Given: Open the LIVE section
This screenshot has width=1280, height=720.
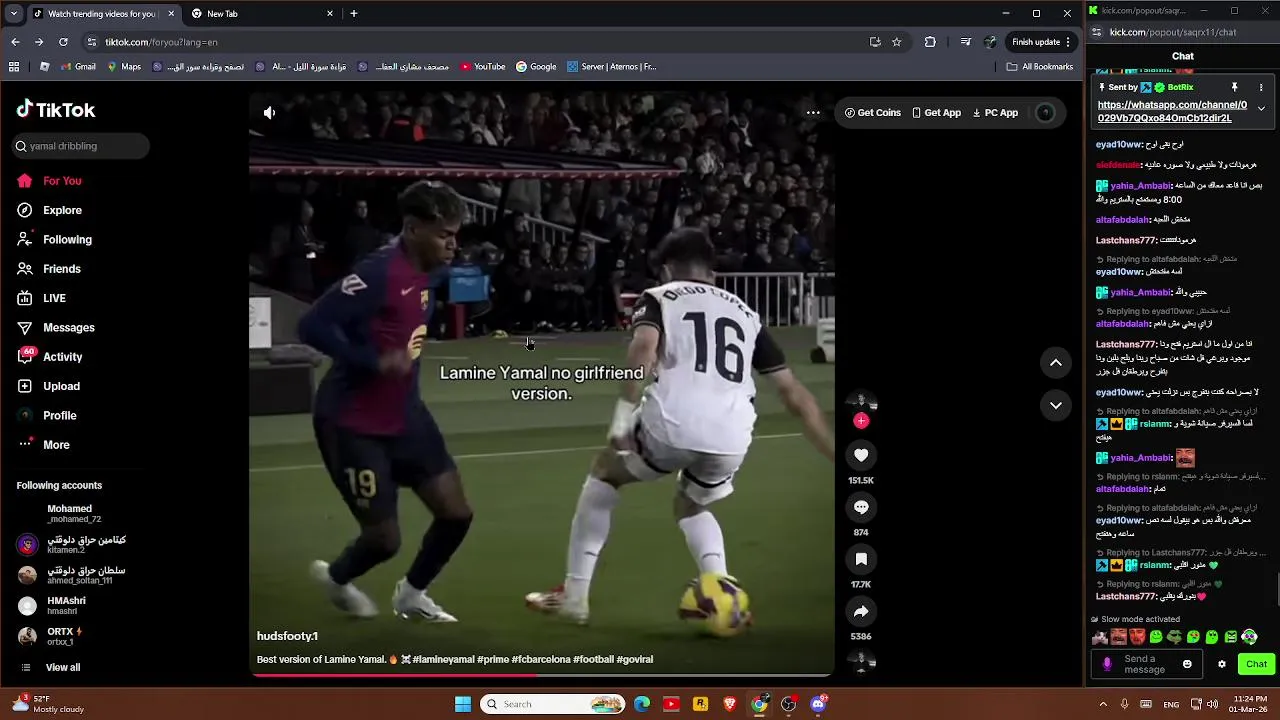Looking at the screenshot, I should (x=54, y=298).
